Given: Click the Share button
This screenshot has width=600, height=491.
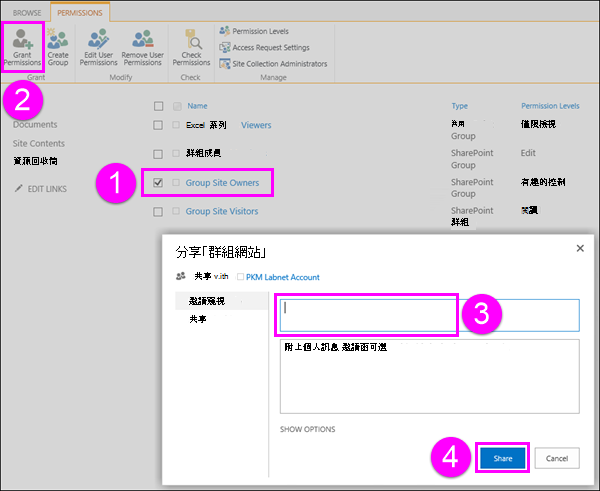Looking at the screenshot, I should pos(503,458).
